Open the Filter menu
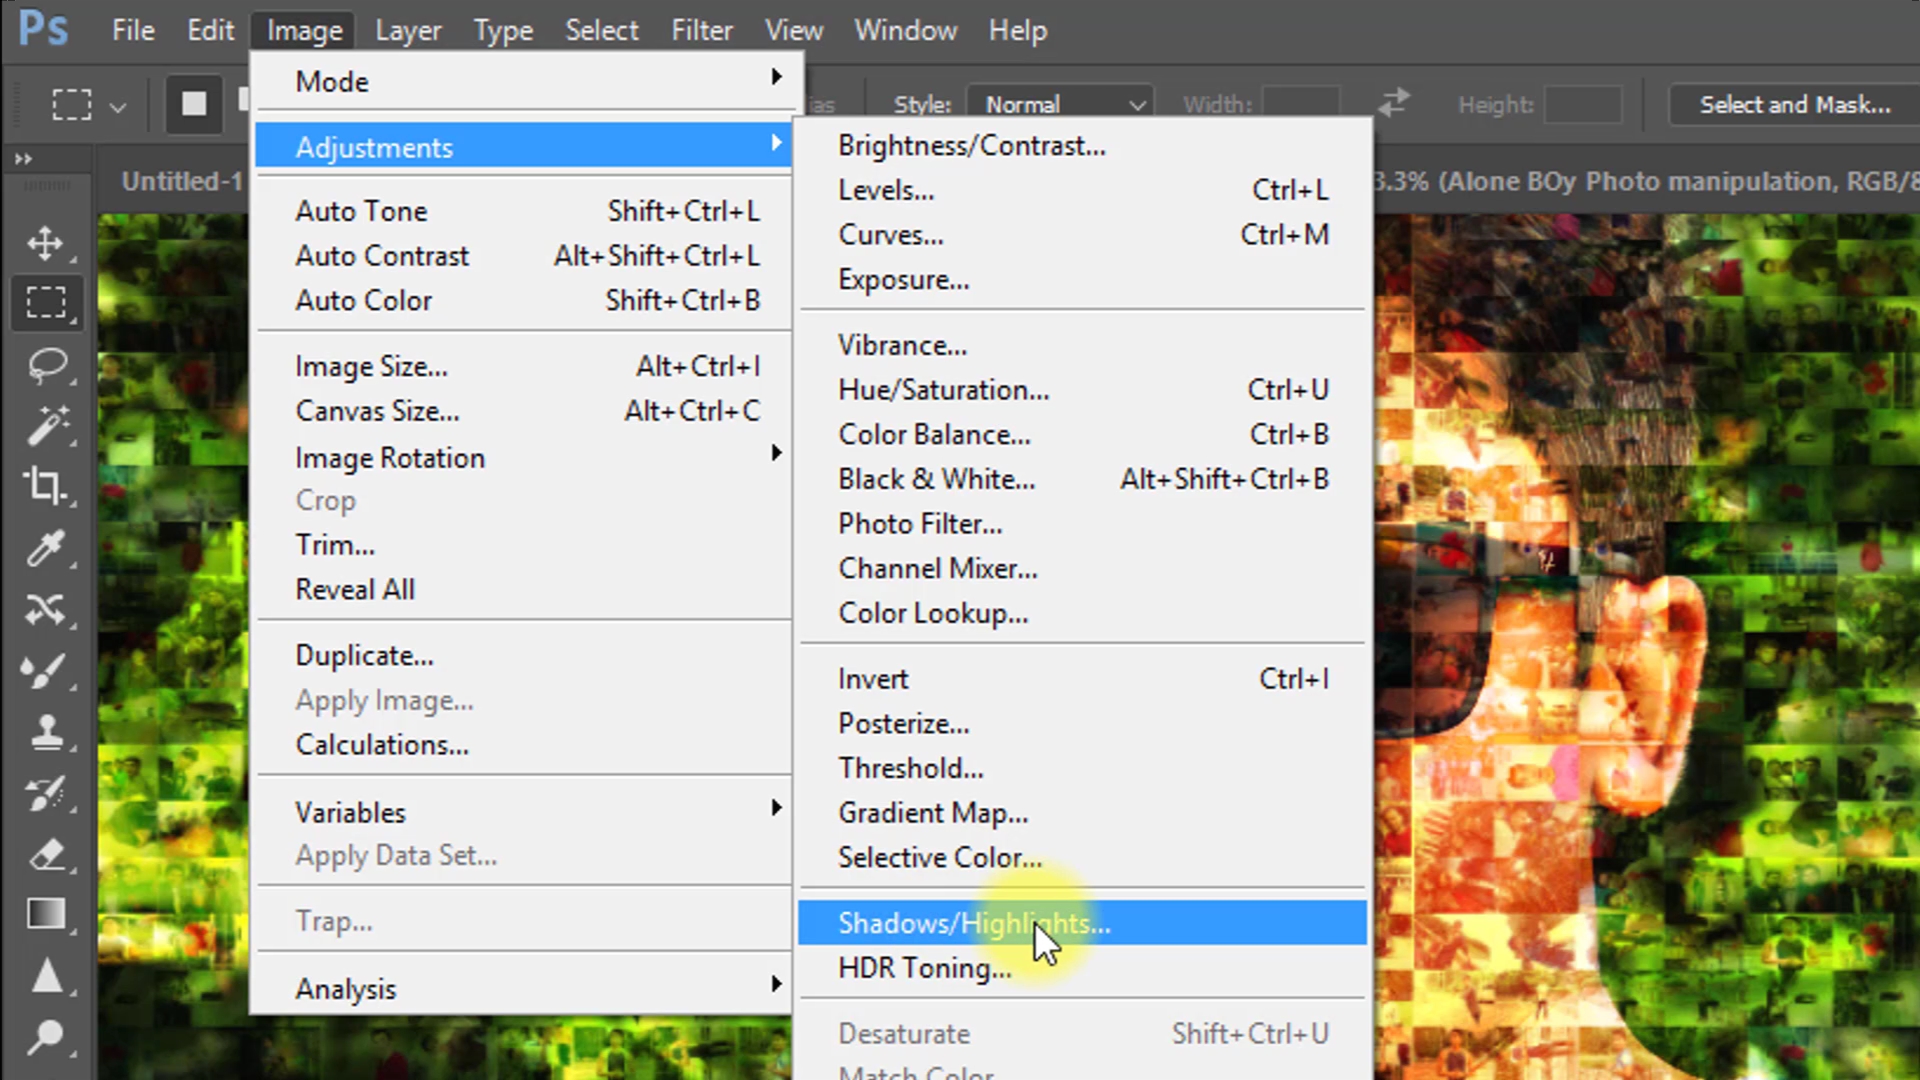The image size is (1920, 1080). [702, 30]
